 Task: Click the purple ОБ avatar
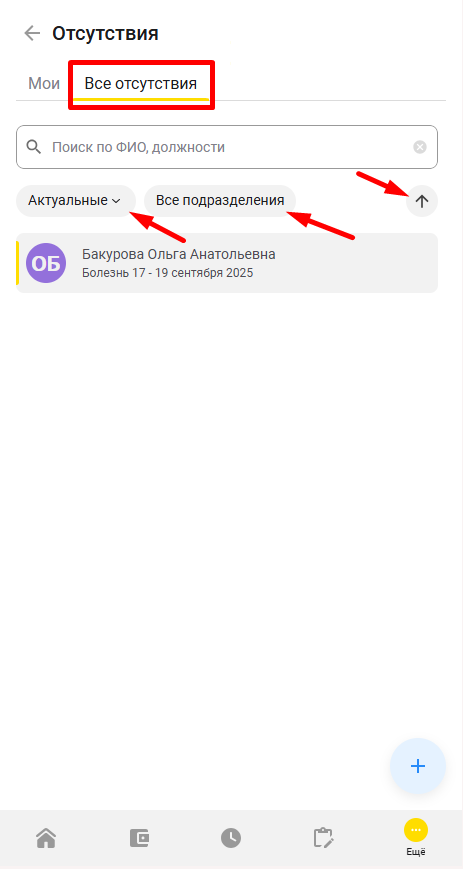46,263
